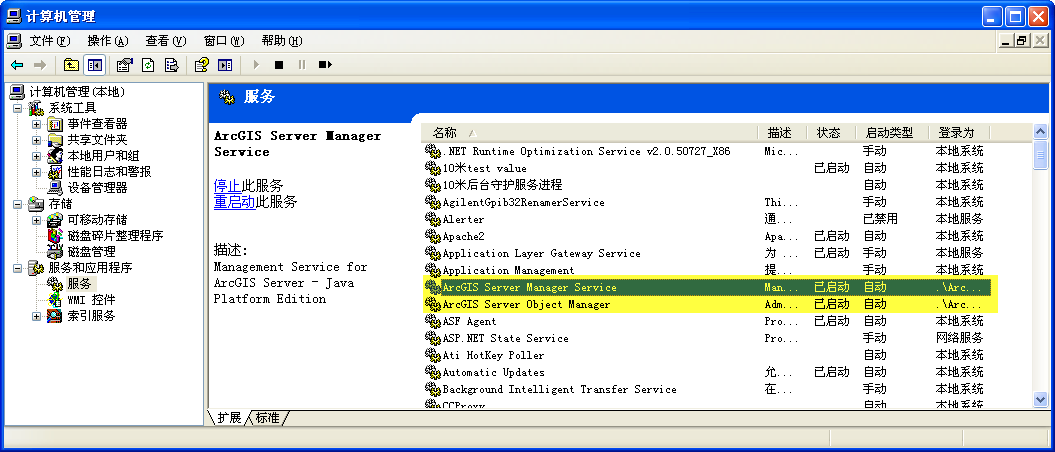Select 设备管理器 in the tree
The height and width of the screenshot is (452, 1055).
click(x=97, y=188)
